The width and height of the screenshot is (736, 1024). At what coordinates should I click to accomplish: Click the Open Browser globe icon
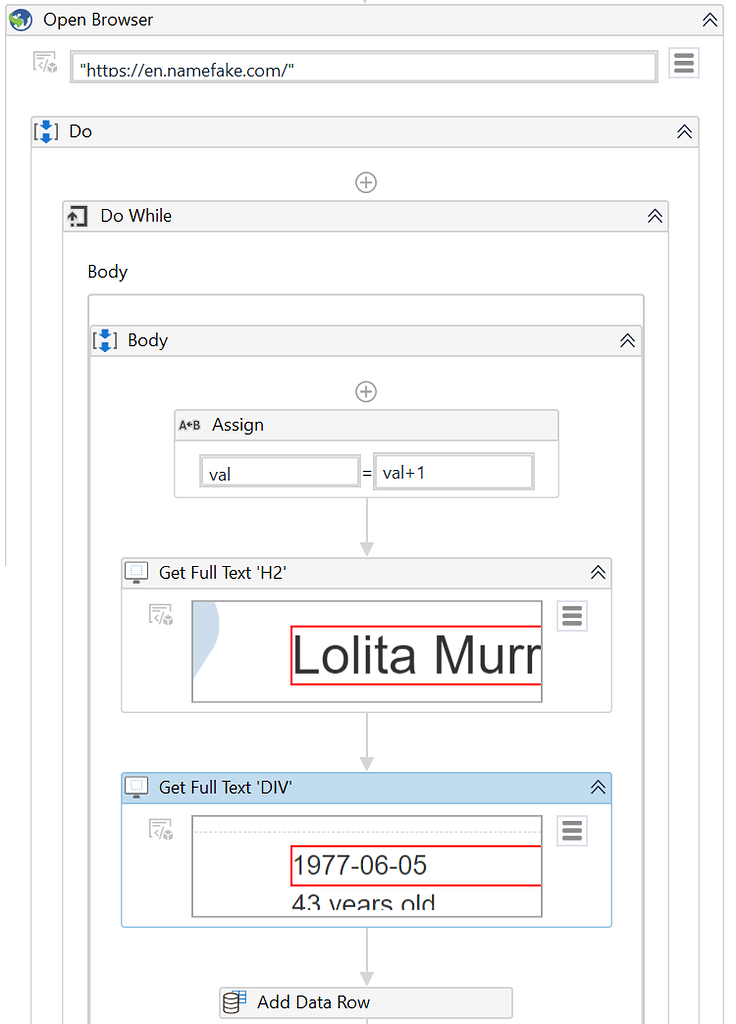21,20
